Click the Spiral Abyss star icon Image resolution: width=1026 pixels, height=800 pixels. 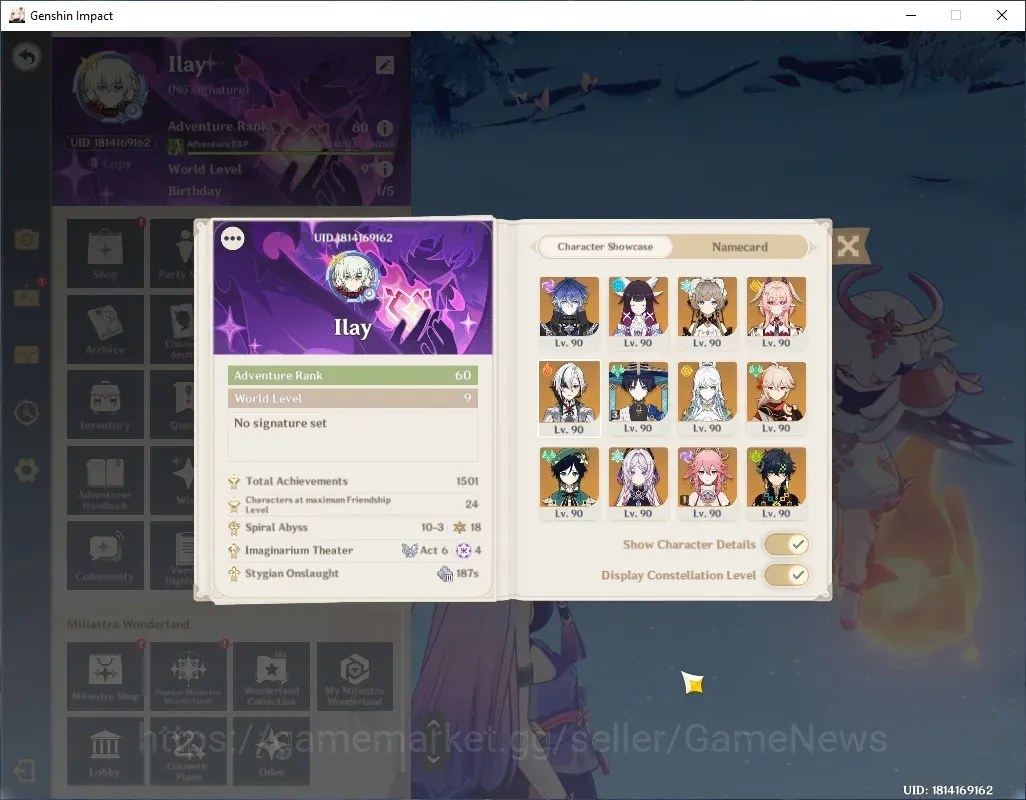click(x=459, y=527)
